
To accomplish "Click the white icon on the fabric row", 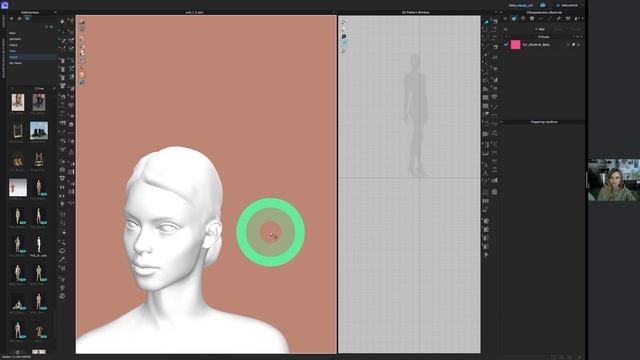I will click(573, 44).
